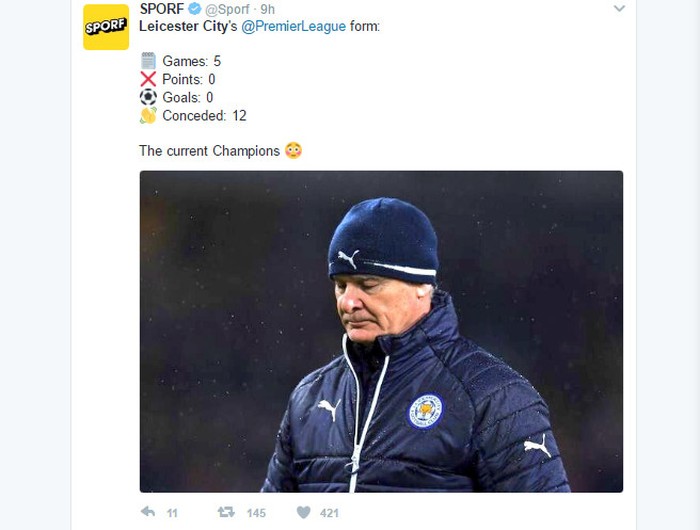Click the 421 likes count
The height and width of the screenshot is (530, 700).
tap(329, 513)
